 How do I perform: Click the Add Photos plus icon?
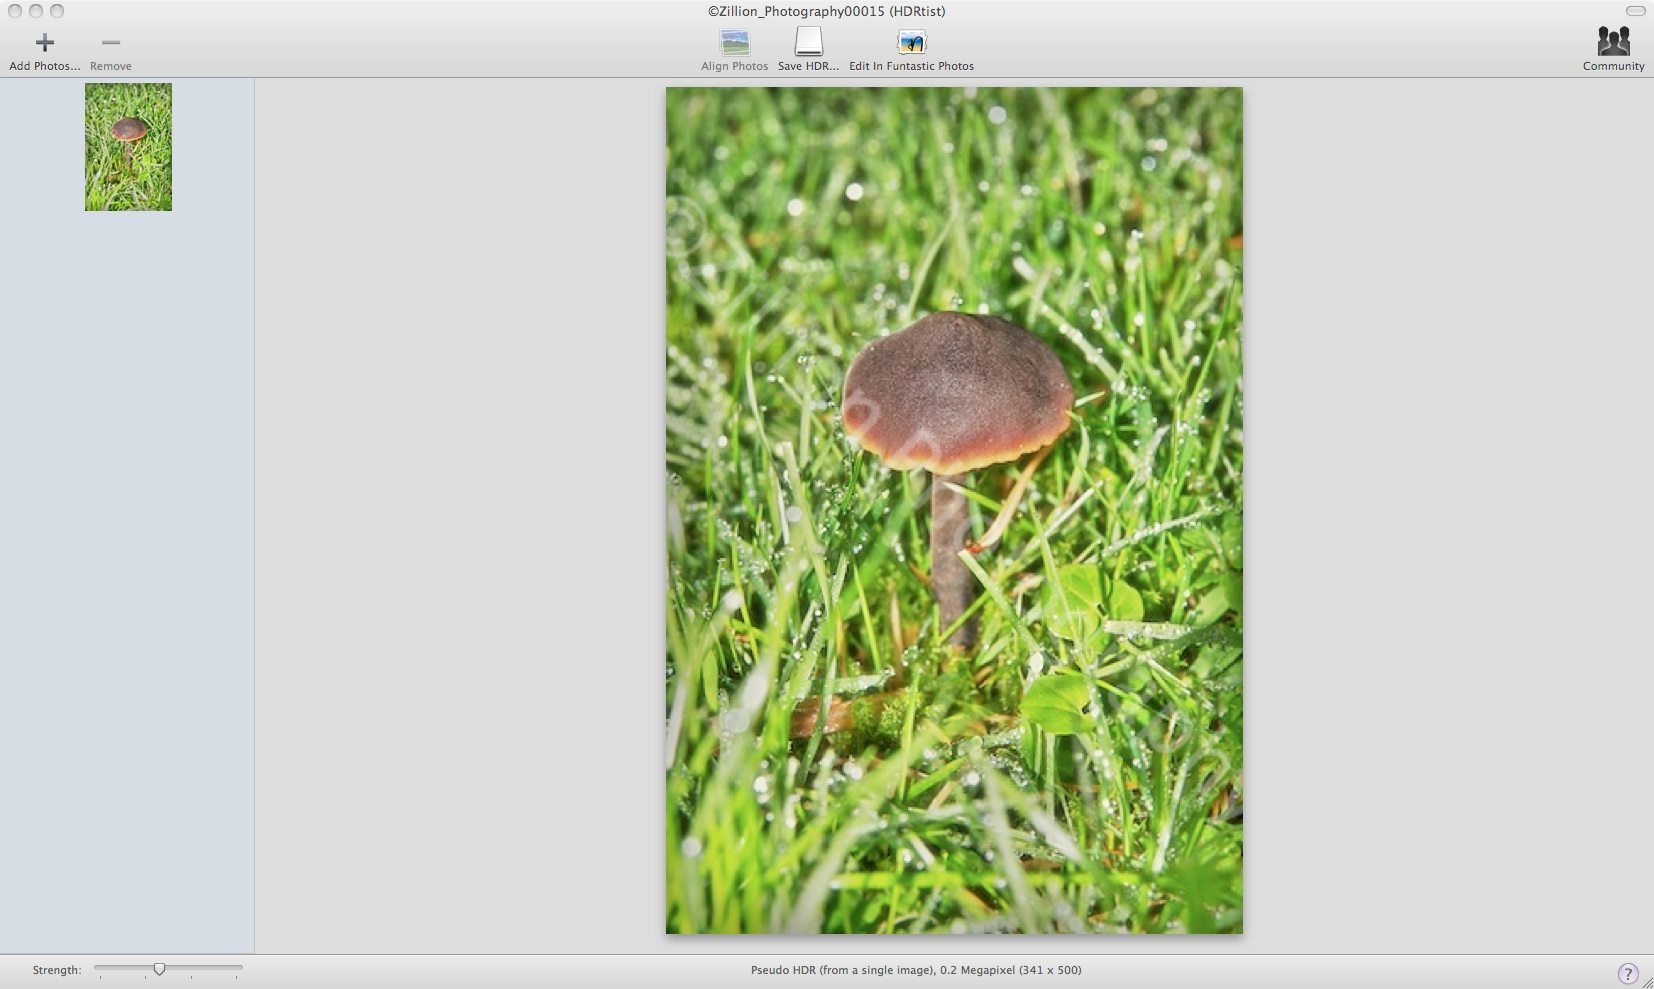click(x=44, y=42)
